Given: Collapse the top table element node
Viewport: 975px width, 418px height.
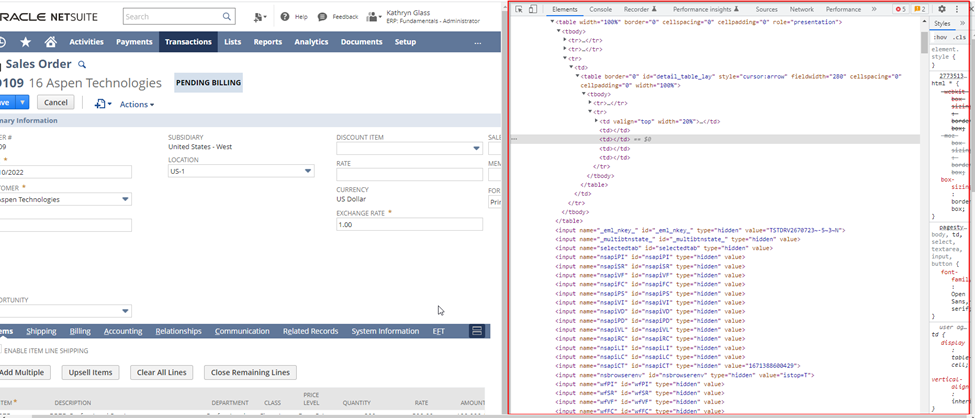Looking at the screenshot, I should [x=552, y=22].
